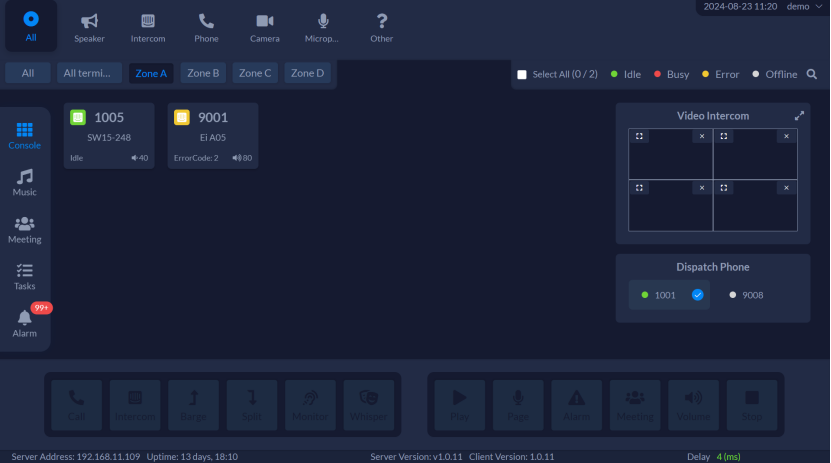Select terminal card 9001 Ei A05
Viewport: 831px width, 463px height.
pyautogui.click(x=212, y=136)
